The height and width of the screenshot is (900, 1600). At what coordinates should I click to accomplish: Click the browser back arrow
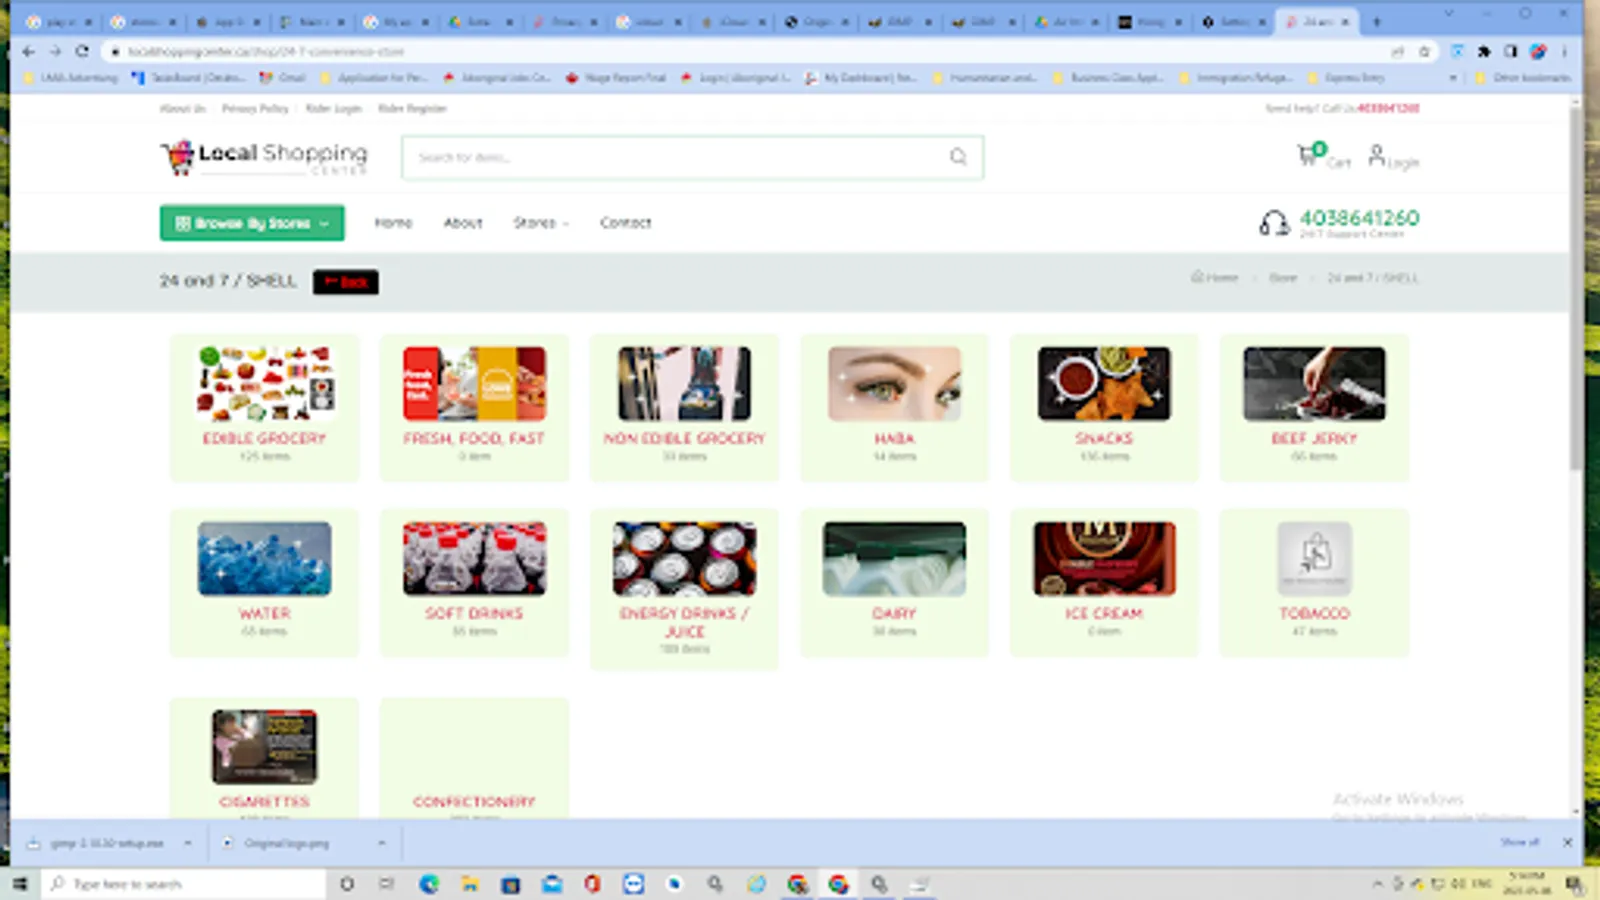click(28, 51)
